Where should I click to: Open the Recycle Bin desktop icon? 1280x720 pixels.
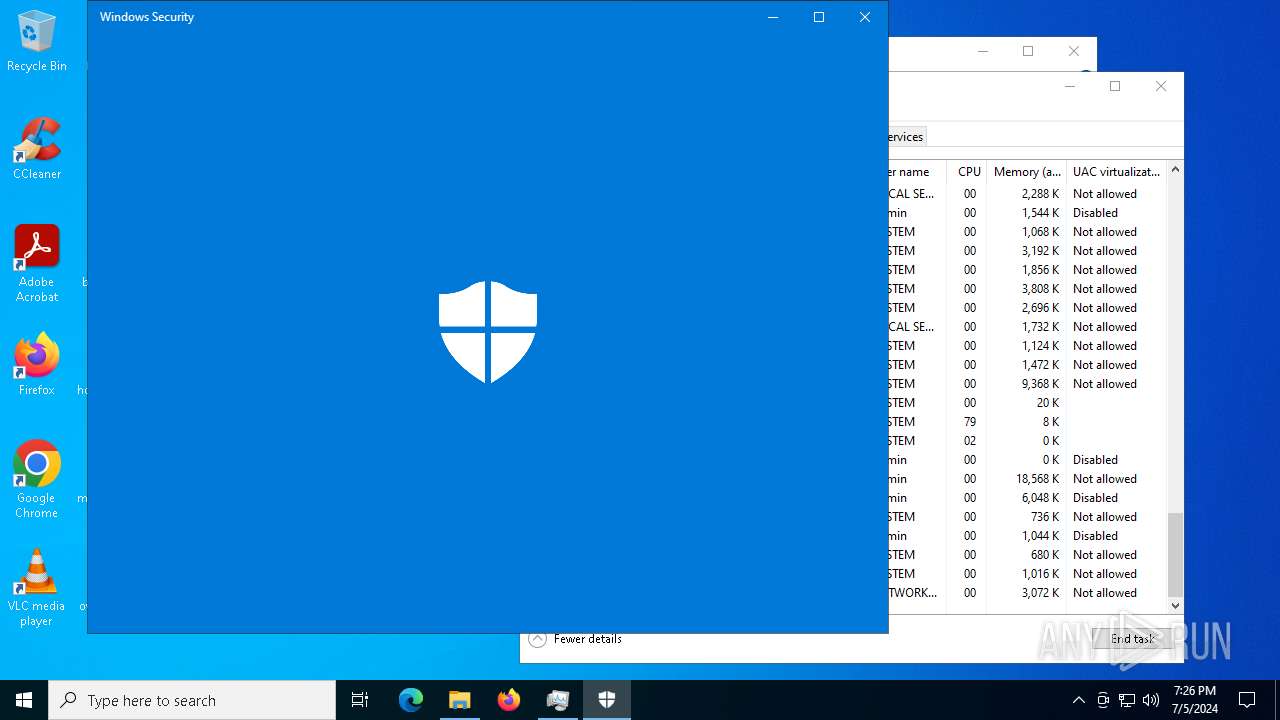click(37, 41)
